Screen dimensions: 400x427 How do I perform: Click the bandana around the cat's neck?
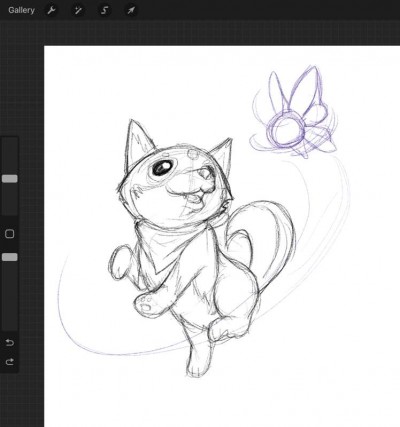173,243
